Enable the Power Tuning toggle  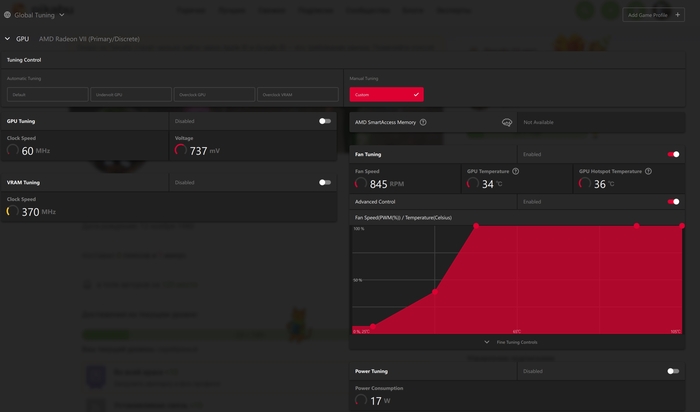pos(673,371)
